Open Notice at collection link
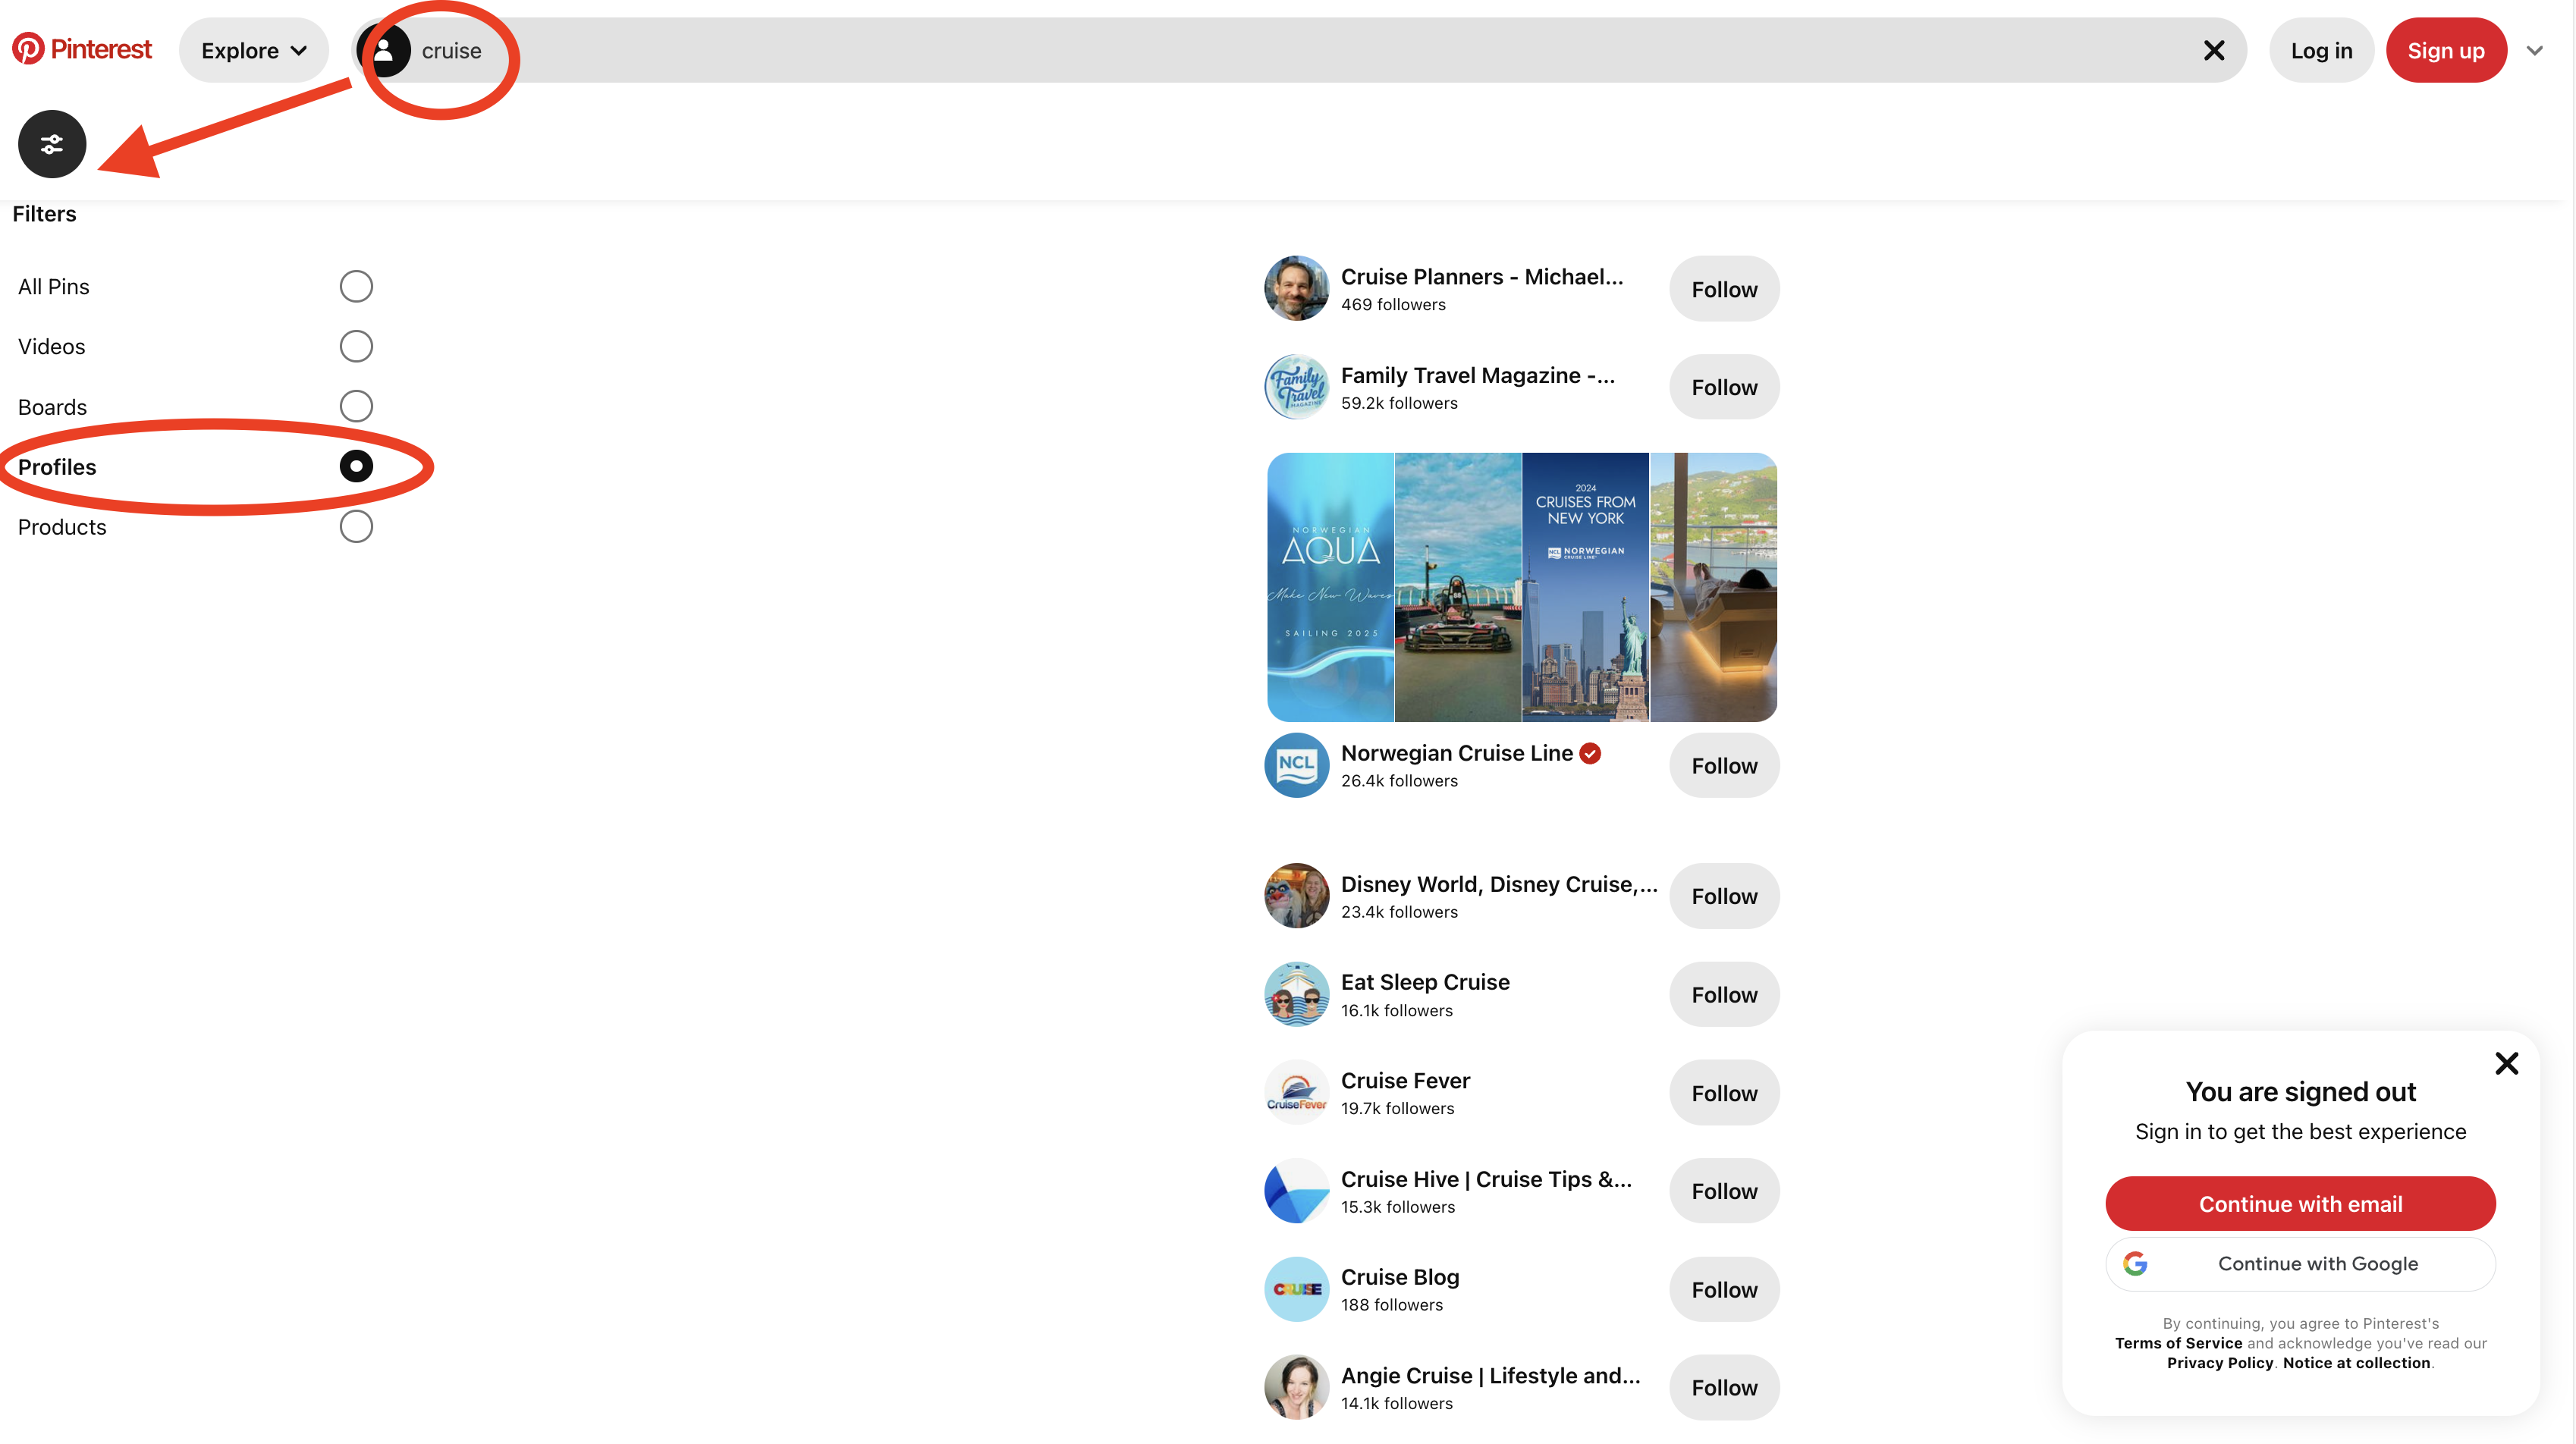This screenshot has height=1444, width=2576. 2356,1363
